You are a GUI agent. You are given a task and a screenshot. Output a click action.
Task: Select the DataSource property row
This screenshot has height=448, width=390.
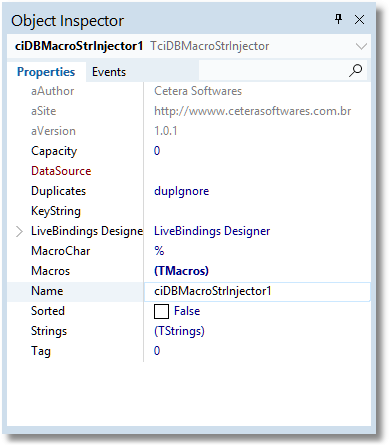point(189,171)
